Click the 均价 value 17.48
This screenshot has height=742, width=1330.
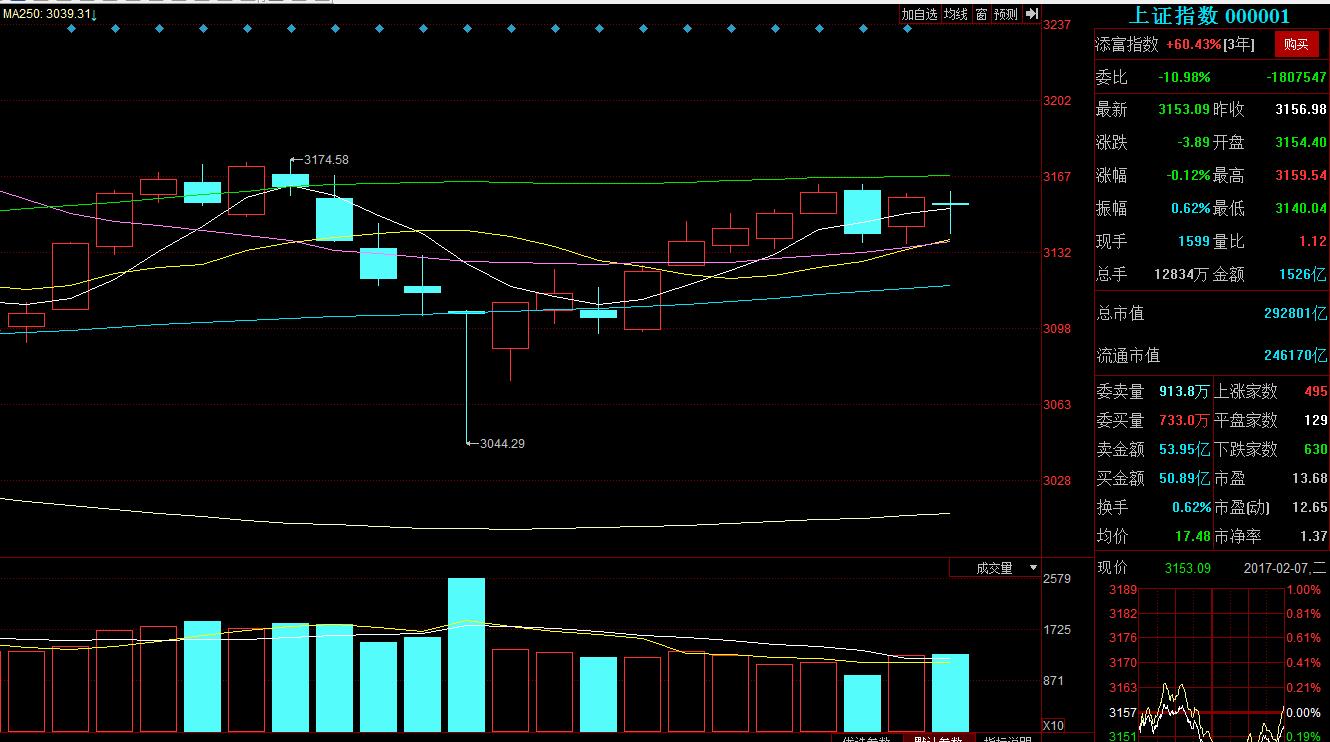(1192, 536)
